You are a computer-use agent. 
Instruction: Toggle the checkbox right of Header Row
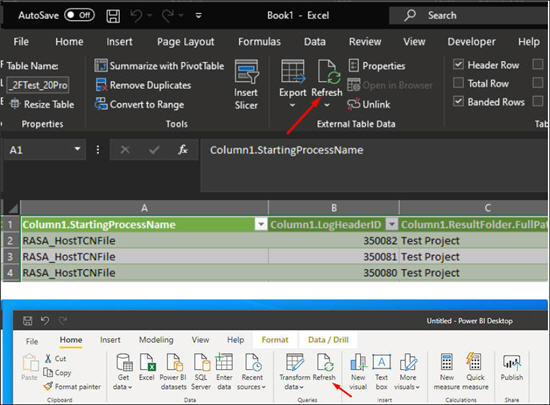[x=537, y=65]
